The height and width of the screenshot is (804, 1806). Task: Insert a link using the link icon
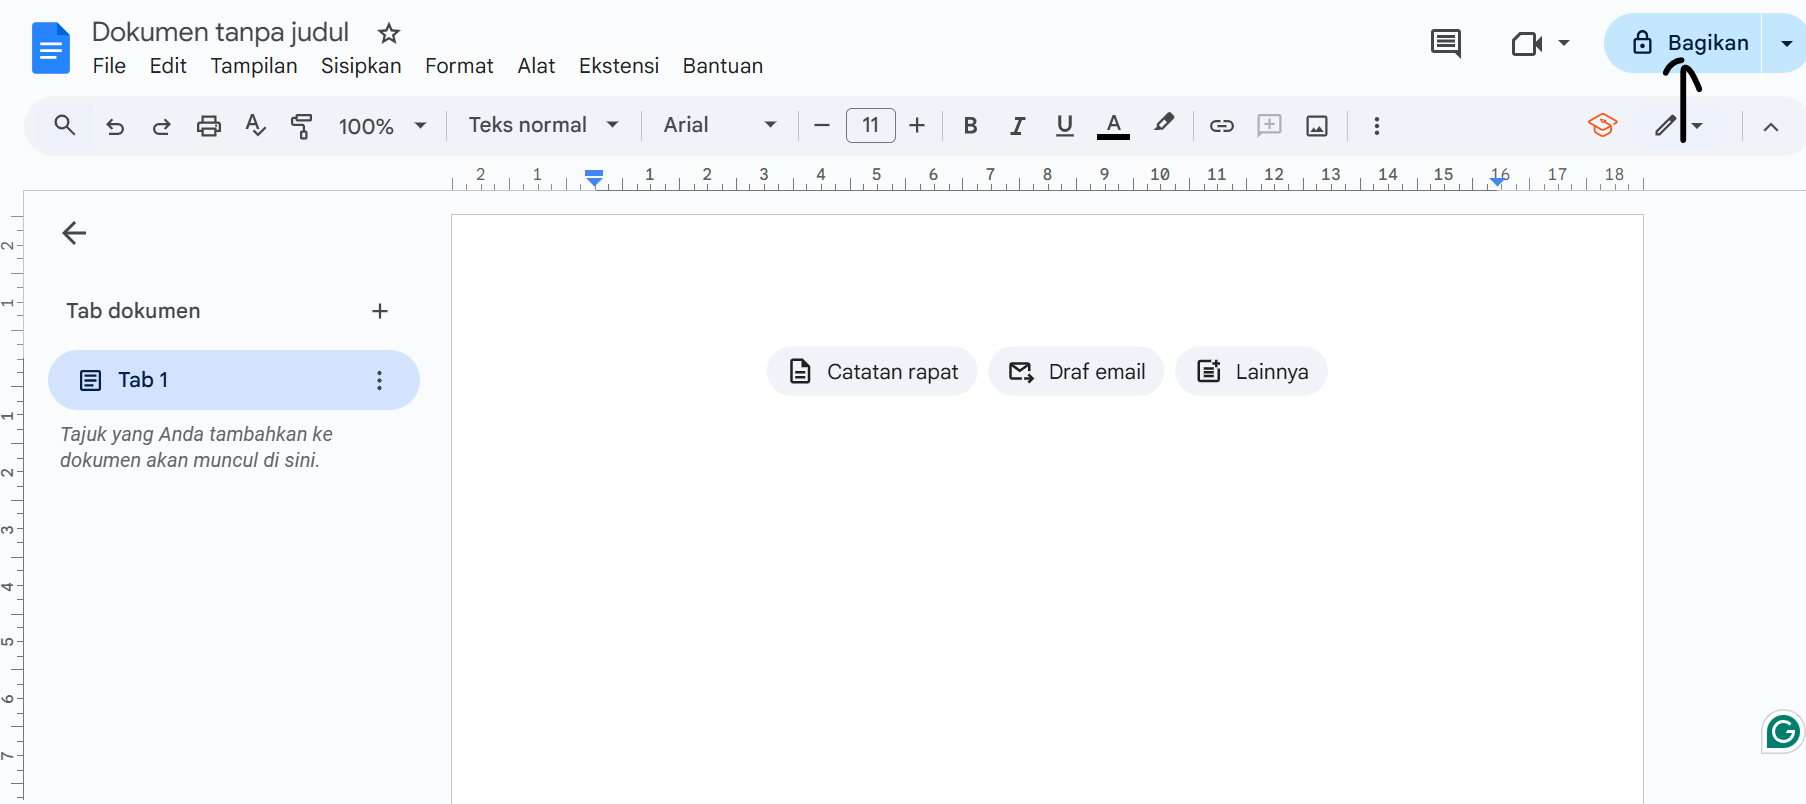click(1221, 126)
